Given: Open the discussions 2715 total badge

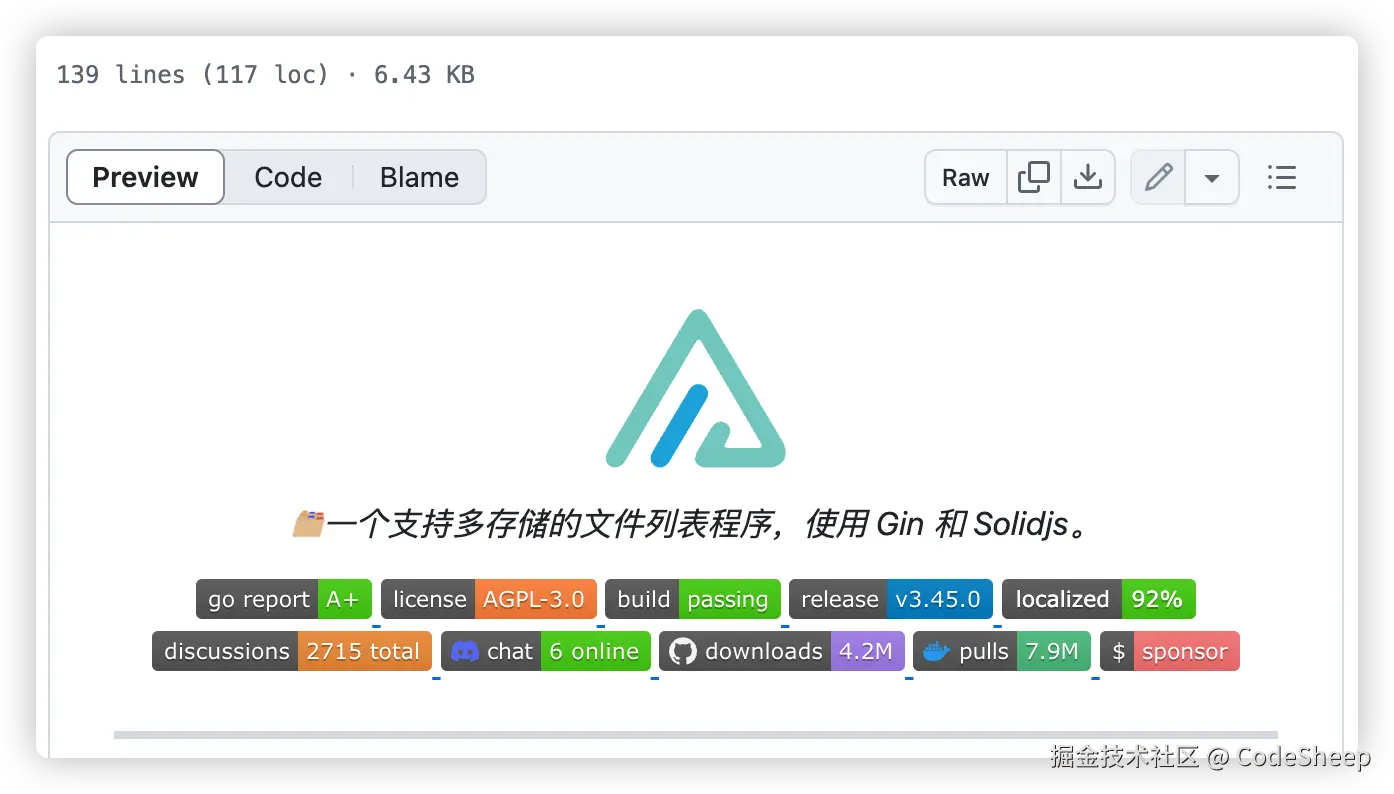Looking at the screenshot, I should pyautogui.click(x=292, y=651).
